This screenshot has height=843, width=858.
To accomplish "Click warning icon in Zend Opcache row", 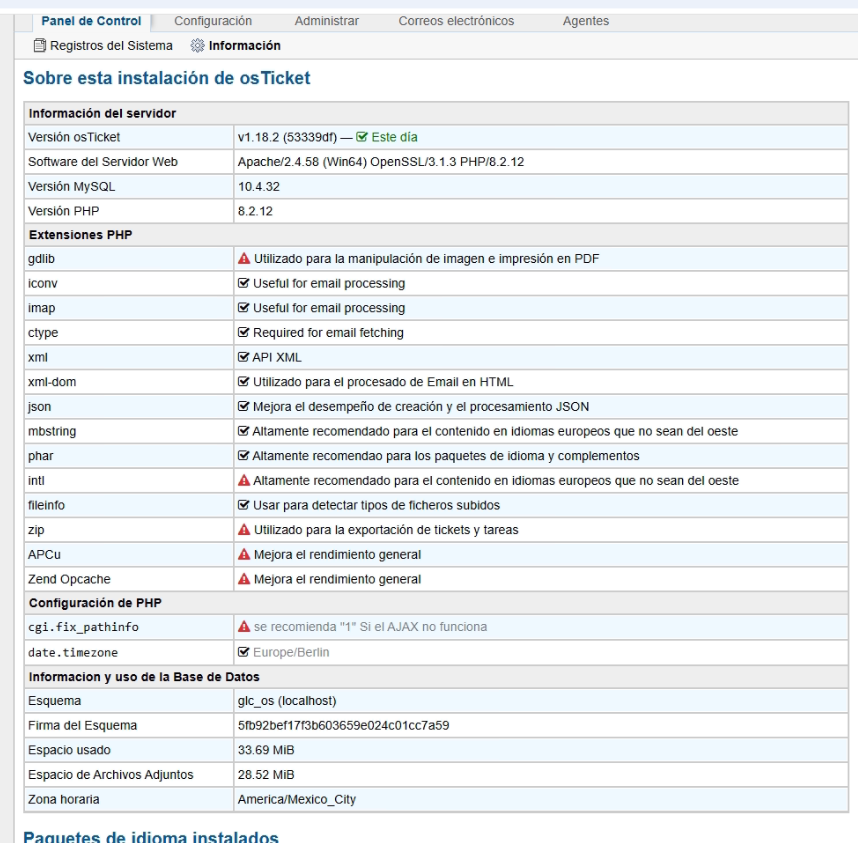I will pyautogui.click(x=244, y=579).
